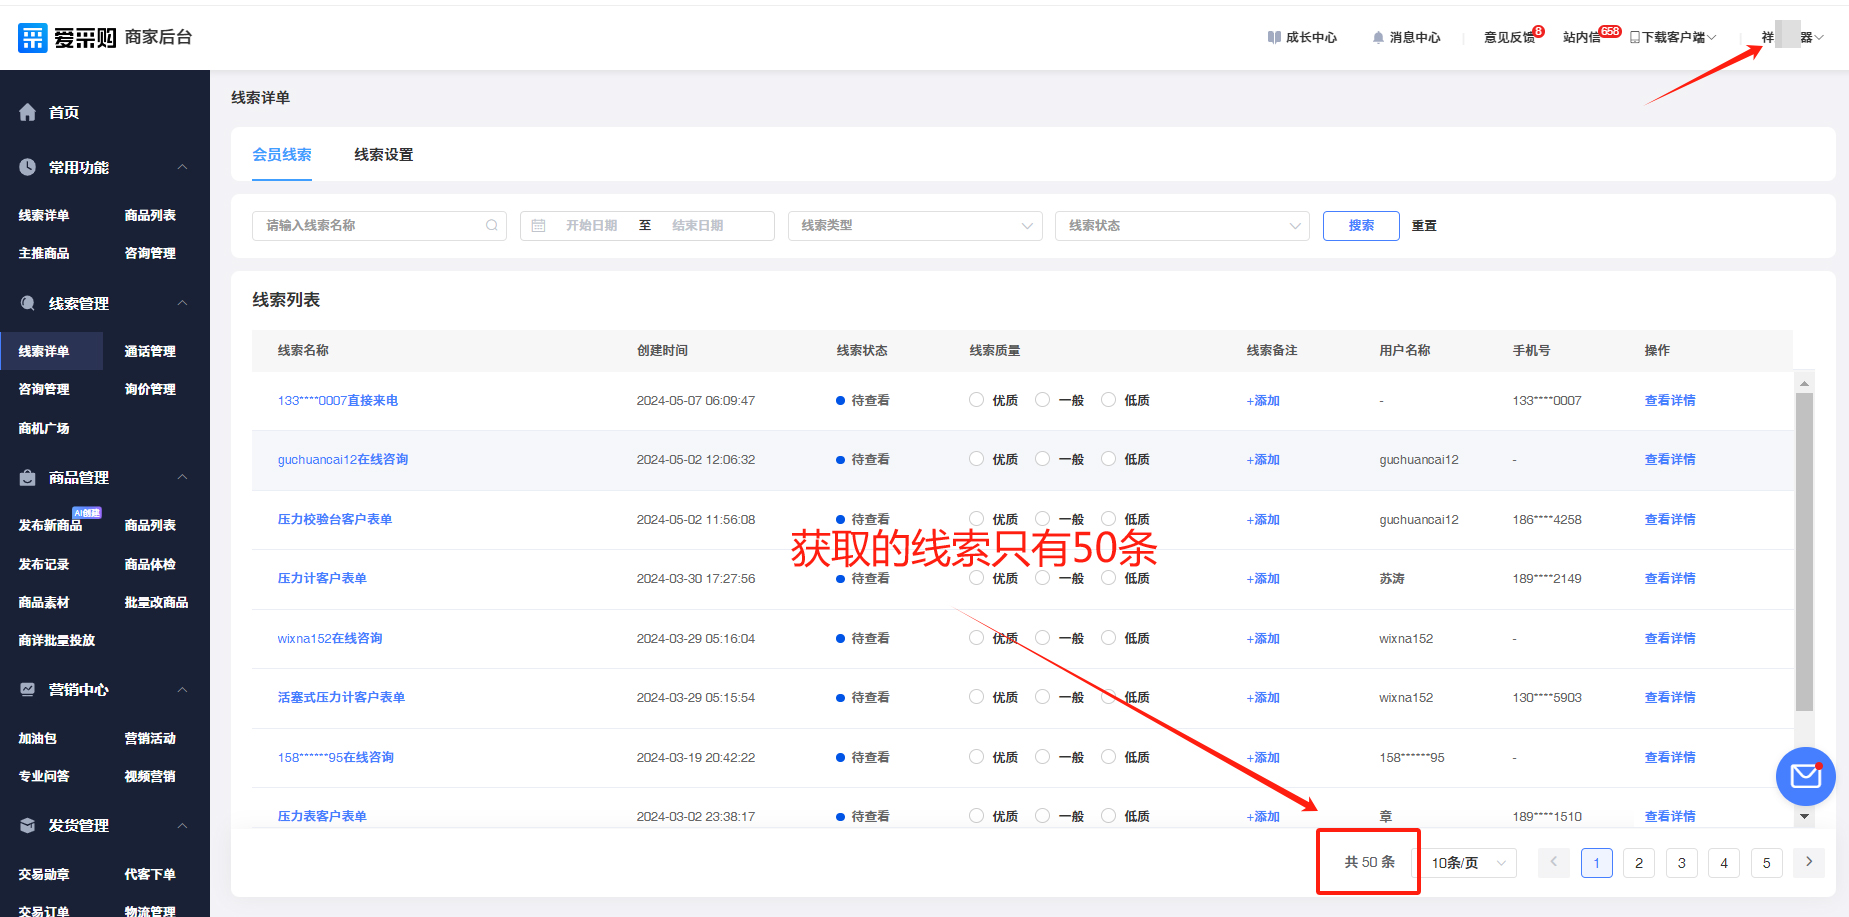Open 通话管理 in the sidebar

click(150, 352)
